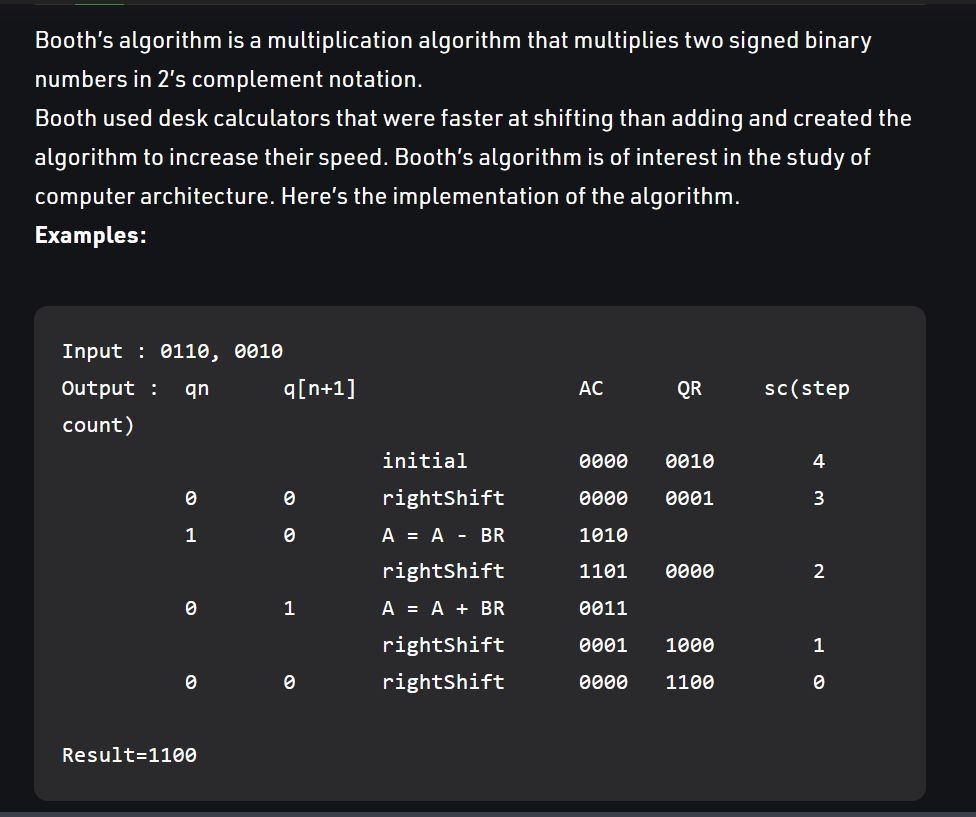Image resolution: width=976 pixels, height=817 pixels.
Task: Click the bold 'Examples:' heading
Action: (91, 235)
